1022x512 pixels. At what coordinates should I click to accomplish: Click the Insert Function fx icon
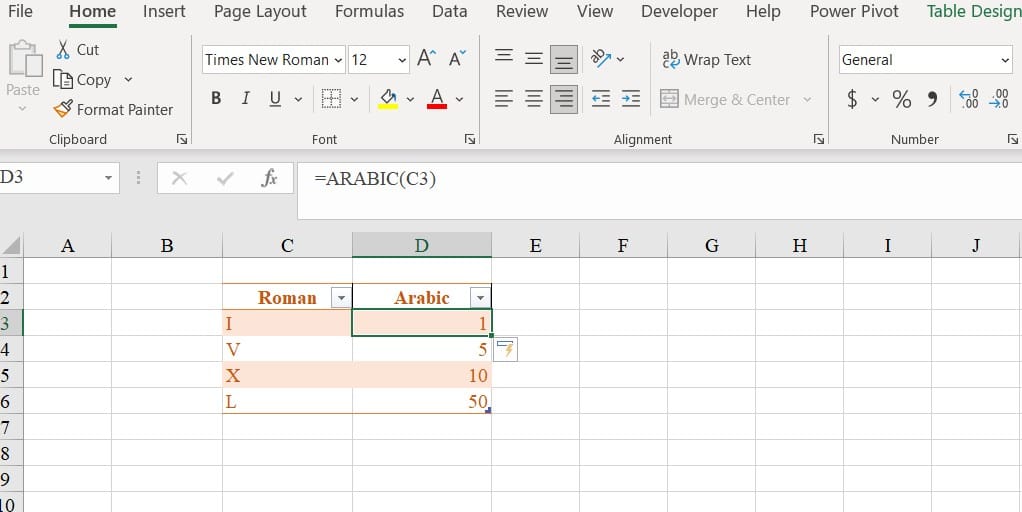coord(269,178)
